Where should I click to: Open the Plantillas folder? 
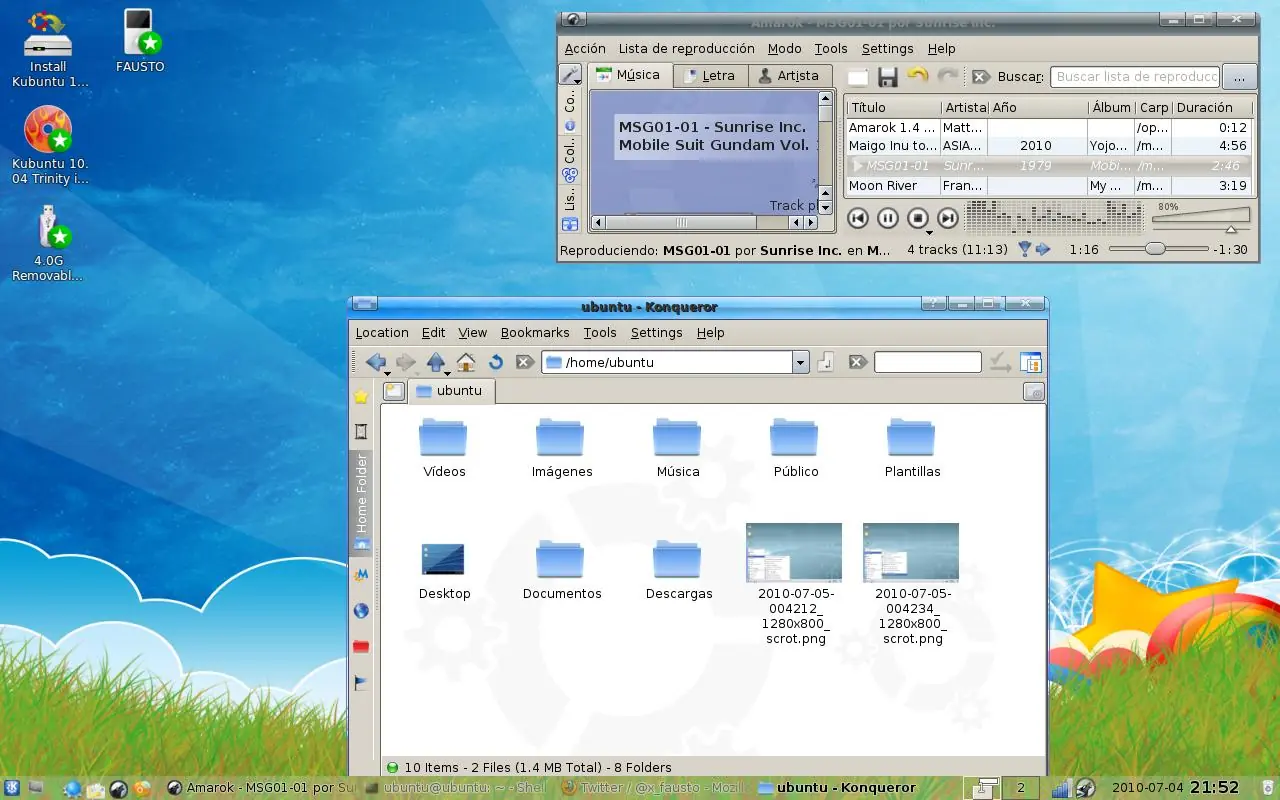(x=912, y=447)
